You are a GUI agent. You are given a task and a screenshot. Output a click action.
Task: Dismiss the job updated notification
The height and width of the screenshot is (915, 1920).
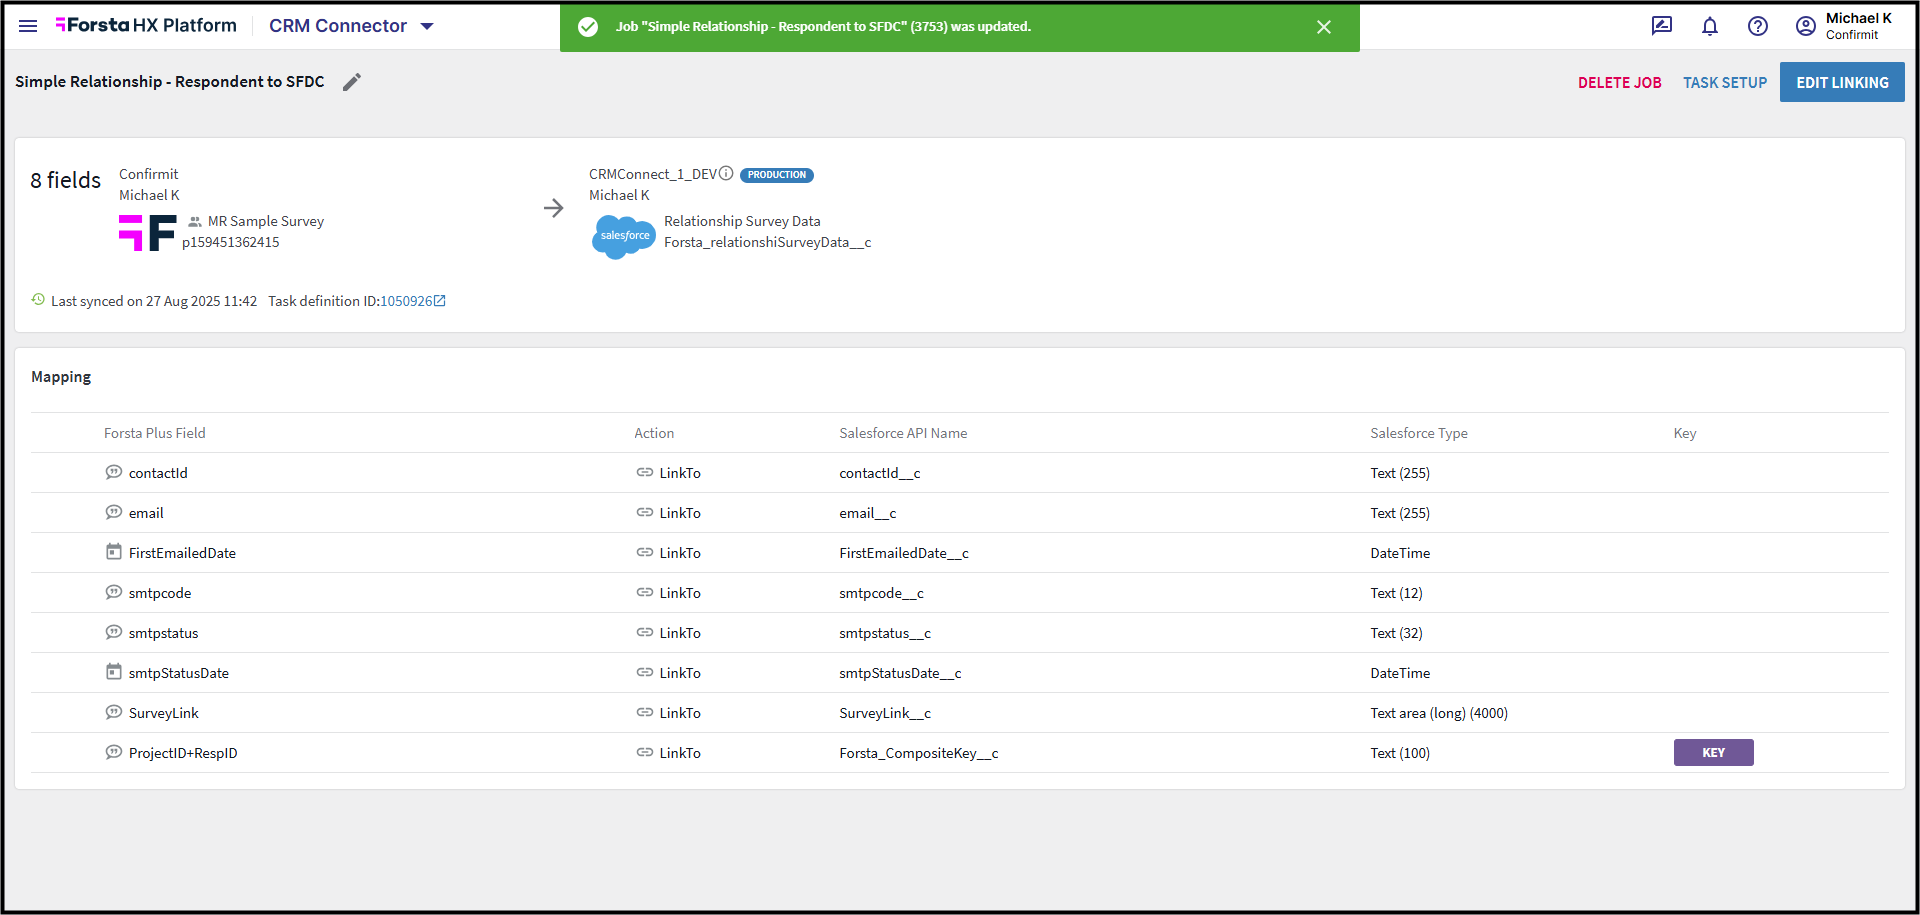coord(1324,27)
